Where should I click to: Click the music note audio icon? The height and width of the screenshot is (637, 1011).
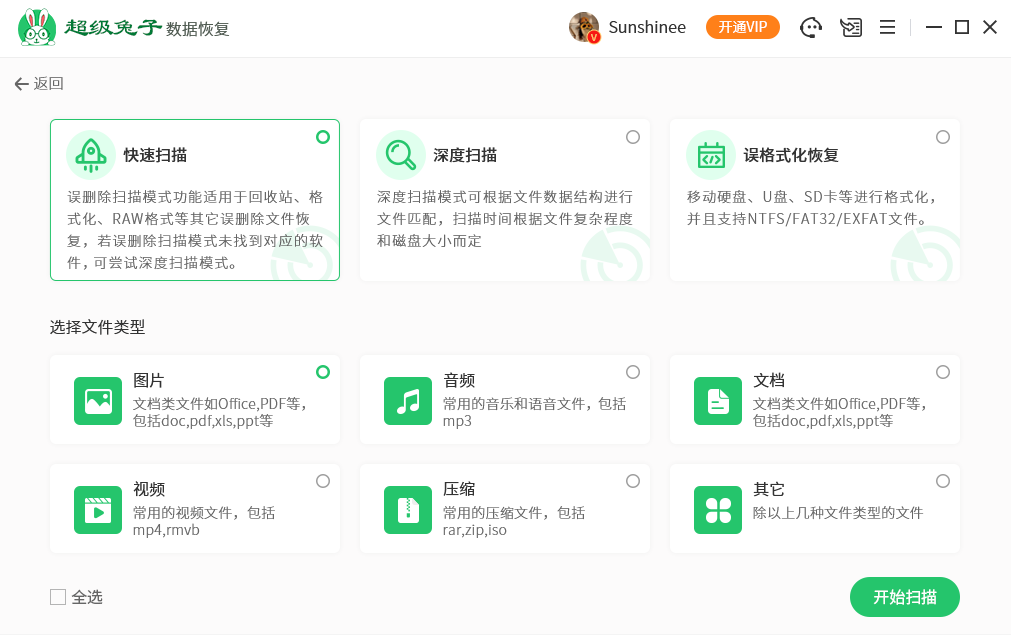pos(408,401)
